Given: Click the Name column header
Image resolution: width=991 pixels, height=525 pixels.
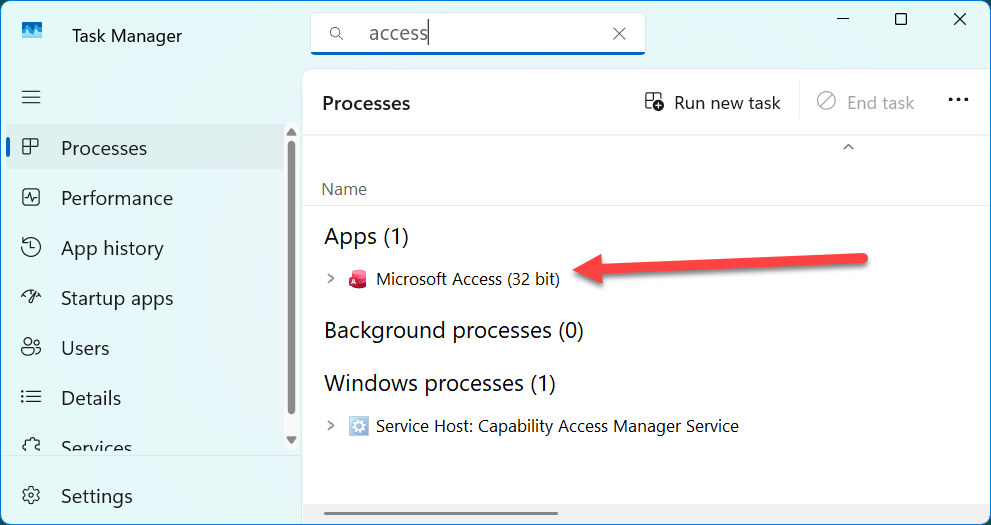Looking at the screenshot, I should click(x=344, y=189).
